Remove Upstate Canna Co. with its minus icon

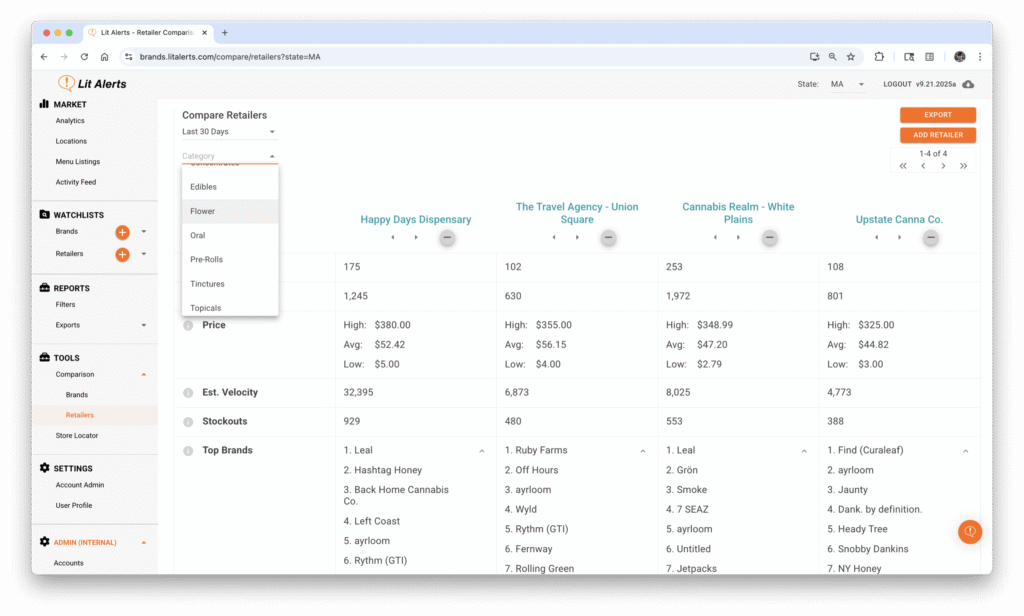pyautogui.click(x=931, y=238)
